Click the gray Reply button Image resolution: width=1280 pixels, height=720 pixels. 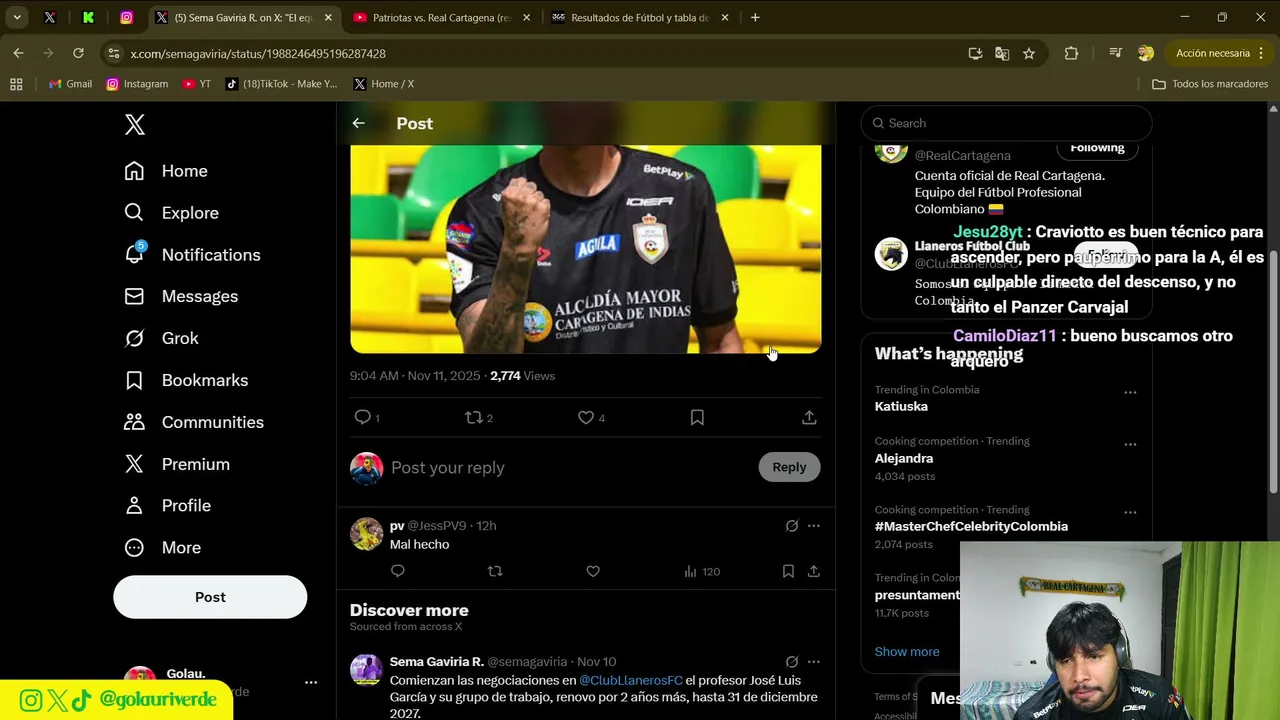(x=789, y=467)
